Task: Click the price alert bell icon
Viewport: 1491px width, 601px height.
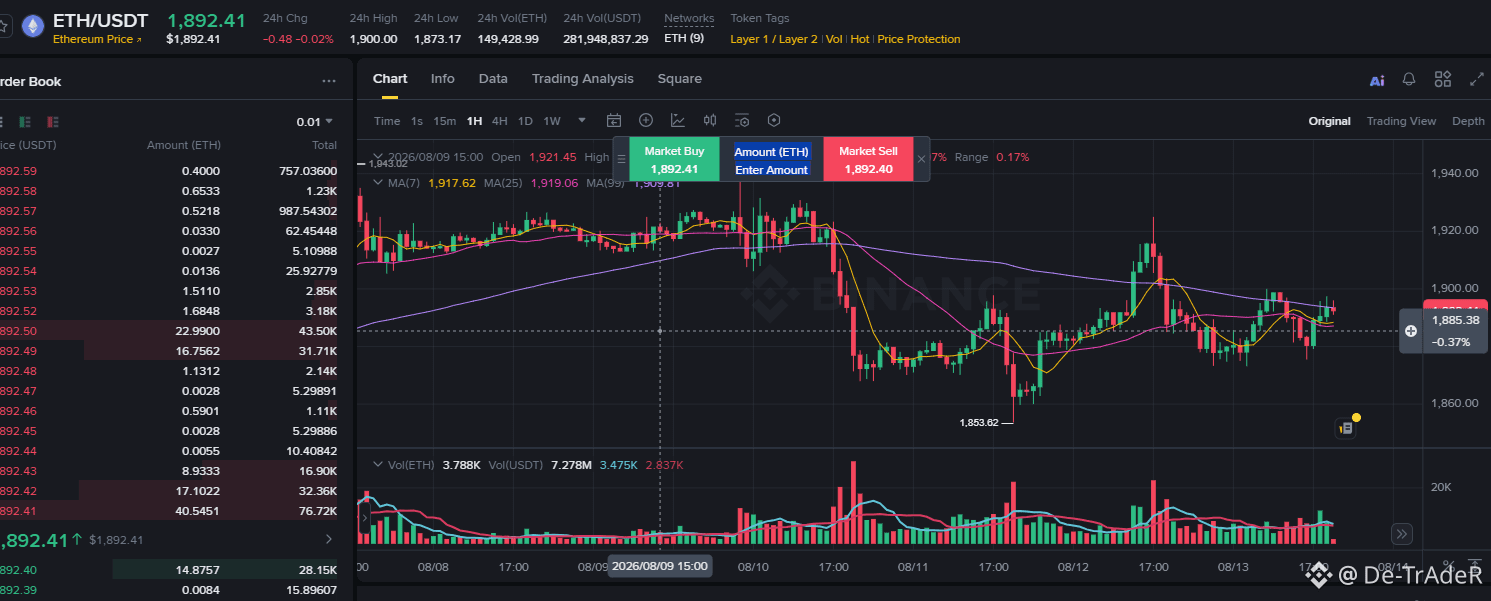Action: click(1409, 79)
